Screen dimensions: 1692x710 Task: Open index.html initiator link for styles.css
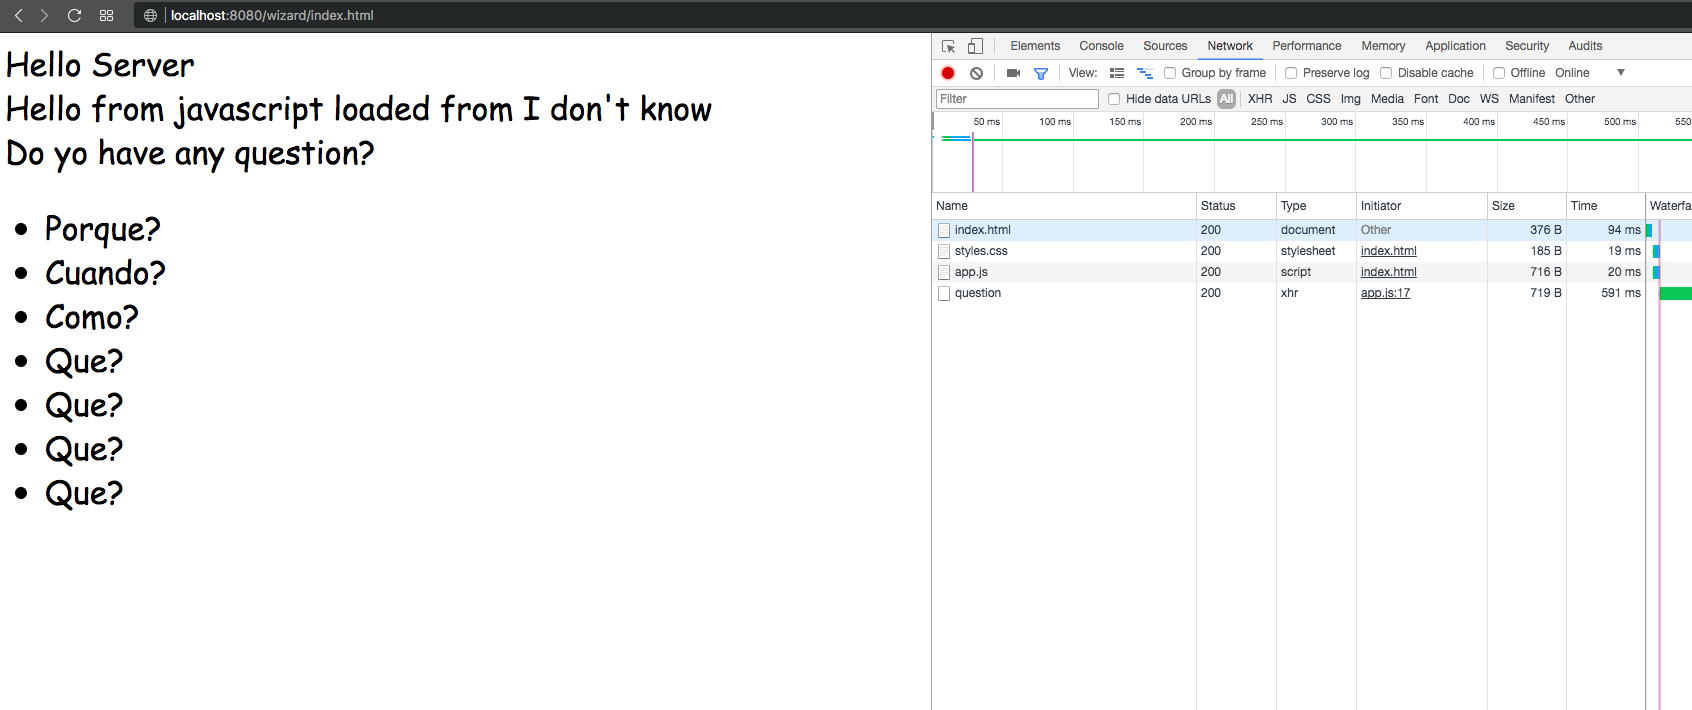[1388, 251]
